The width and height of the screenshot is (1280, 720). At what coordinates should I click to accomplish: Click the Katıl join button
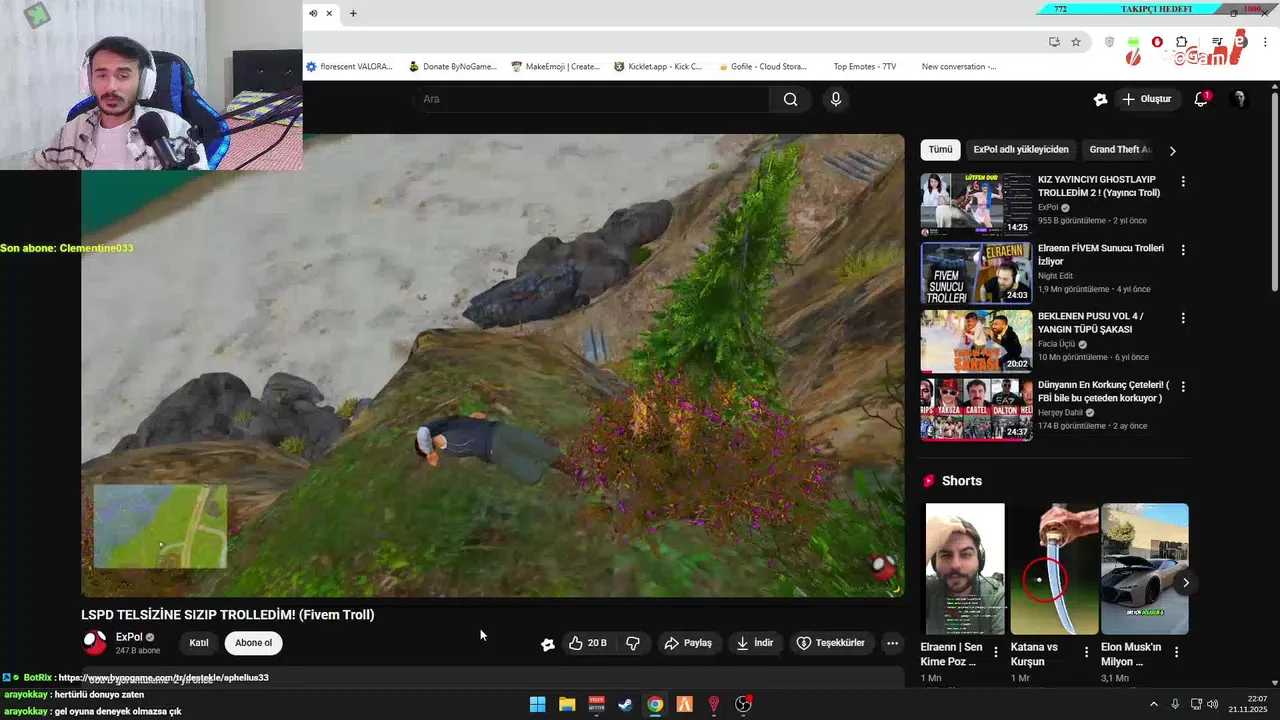(199, 643)
